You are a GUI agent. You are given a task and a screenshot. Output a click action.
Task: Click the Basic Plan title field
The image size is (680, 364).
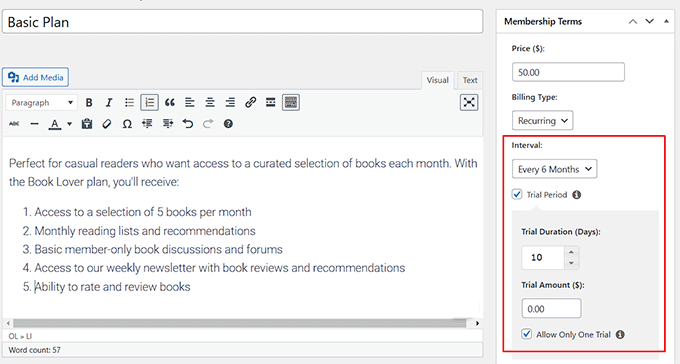pyautogui.click(x=242, y=22)
